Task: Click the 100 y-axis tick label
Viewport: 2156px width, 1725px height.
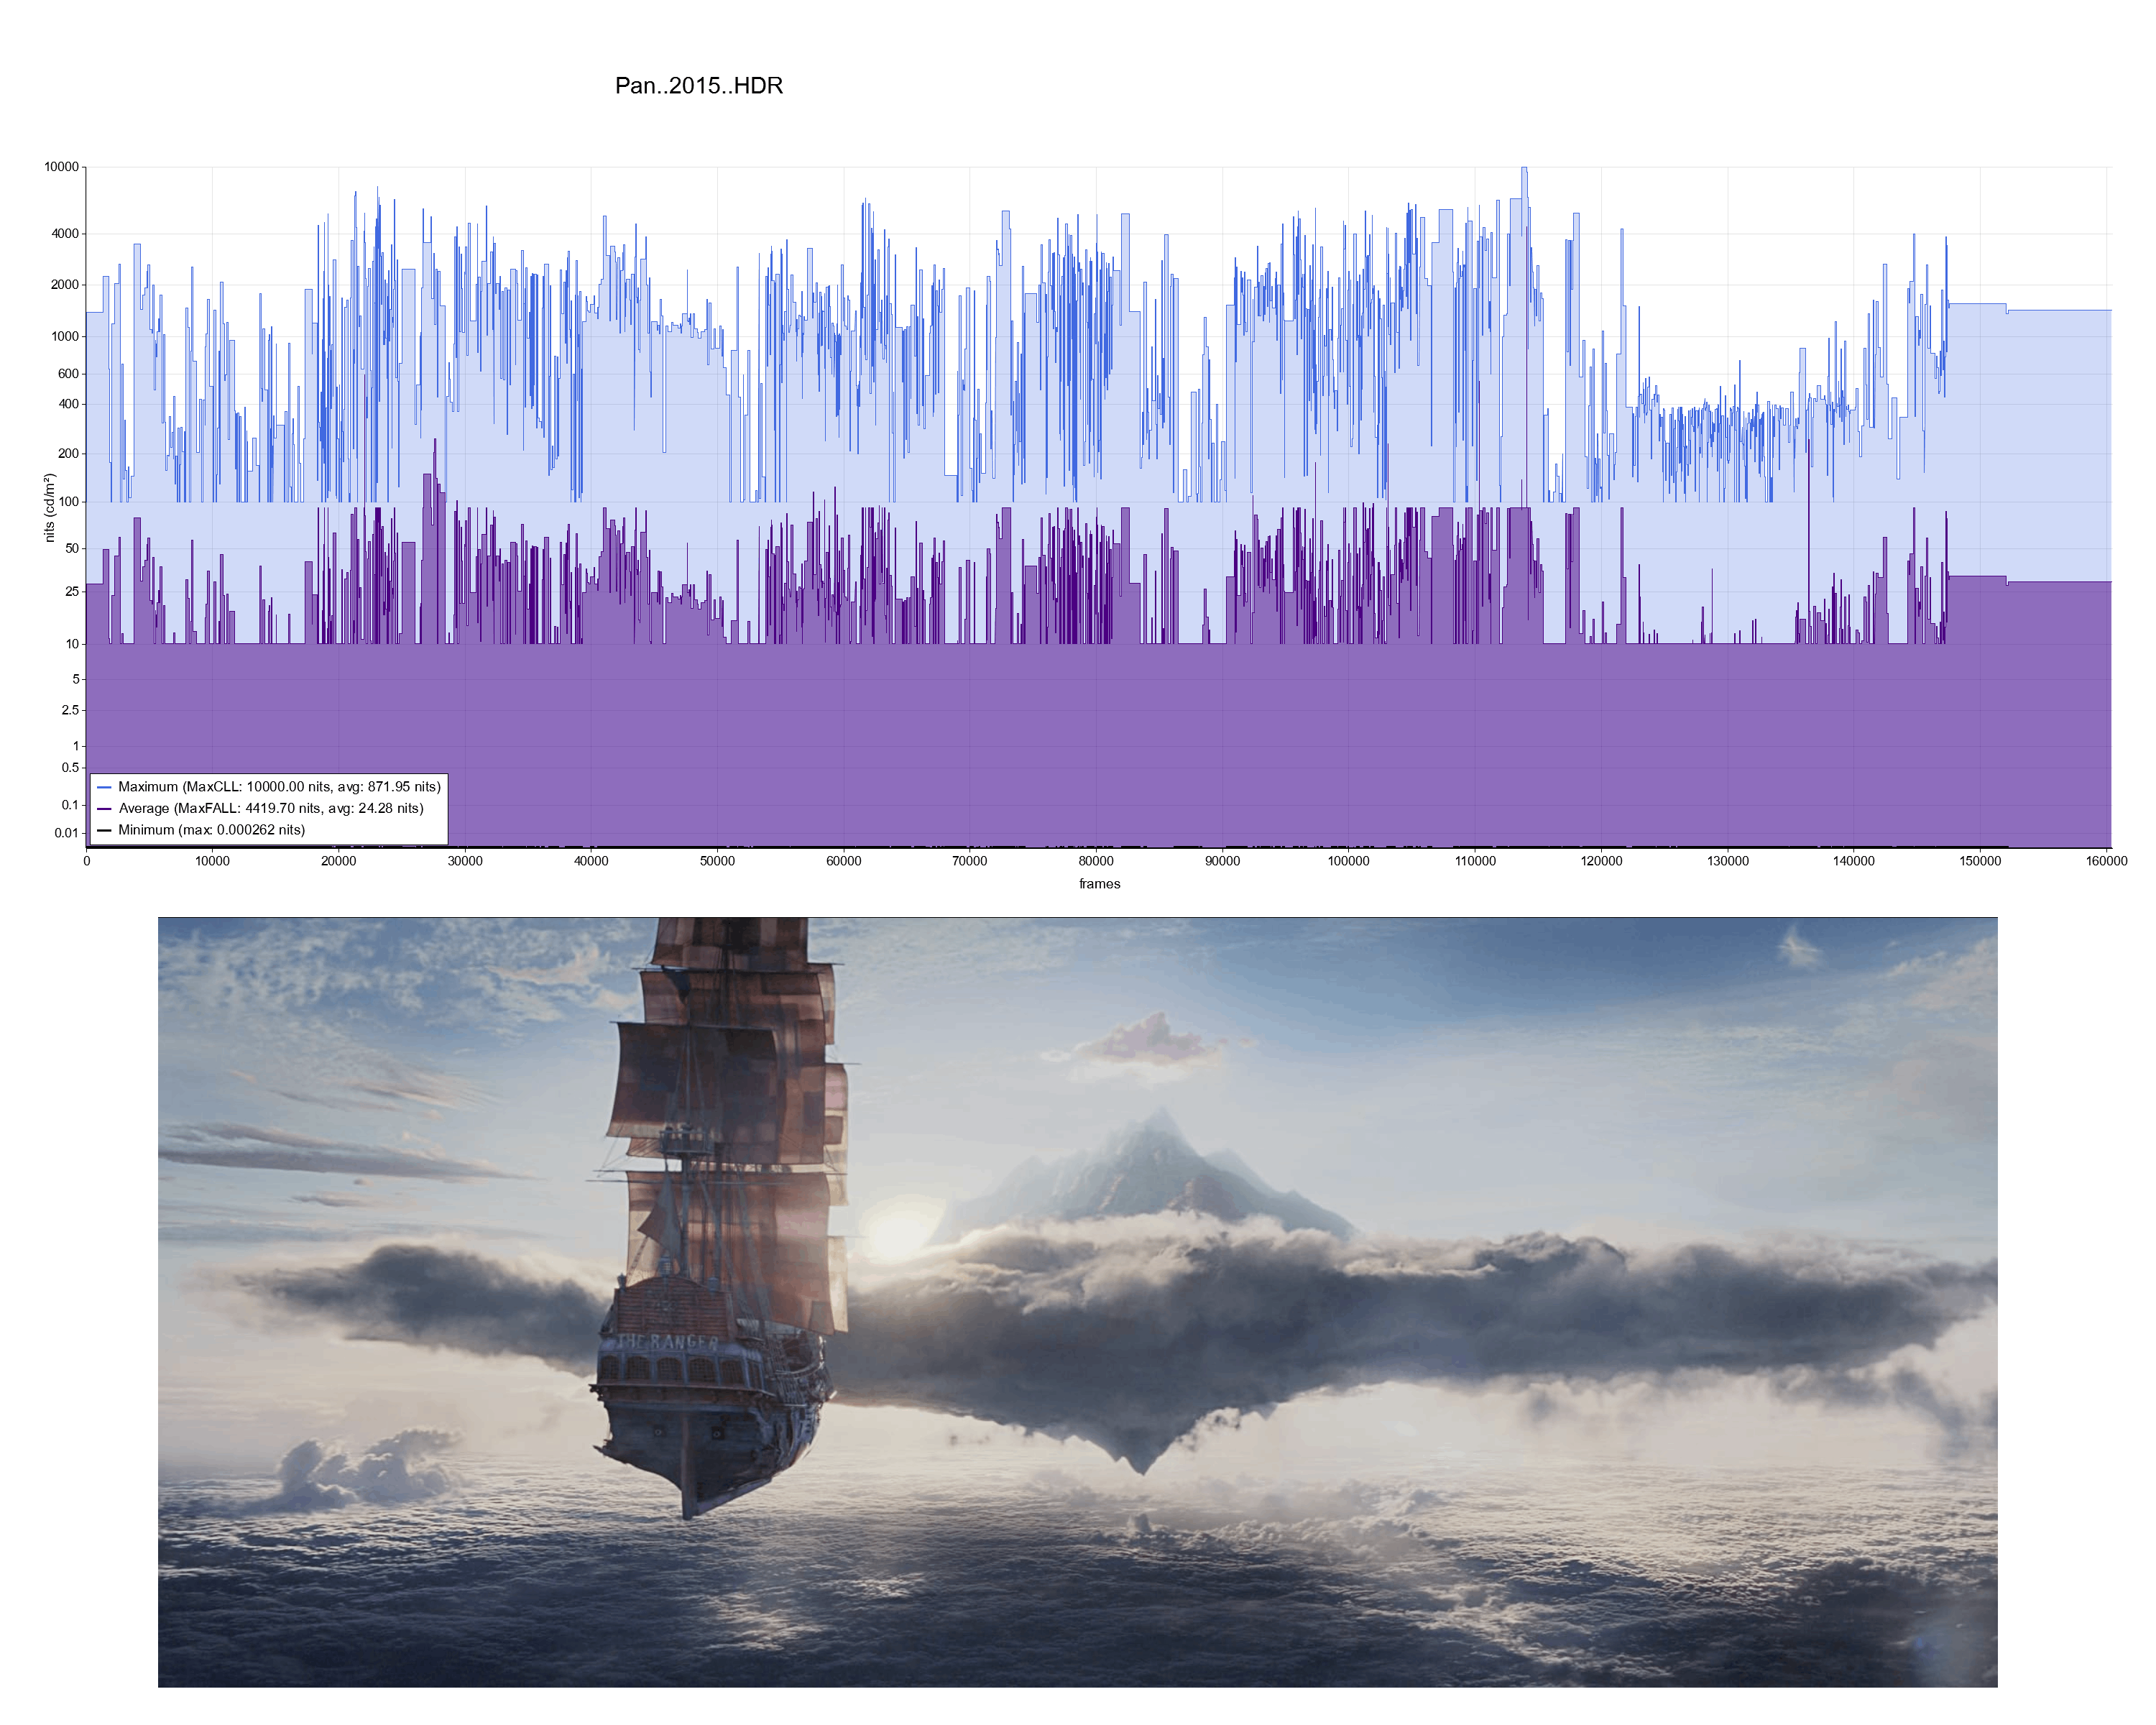Action: (68, 501)
